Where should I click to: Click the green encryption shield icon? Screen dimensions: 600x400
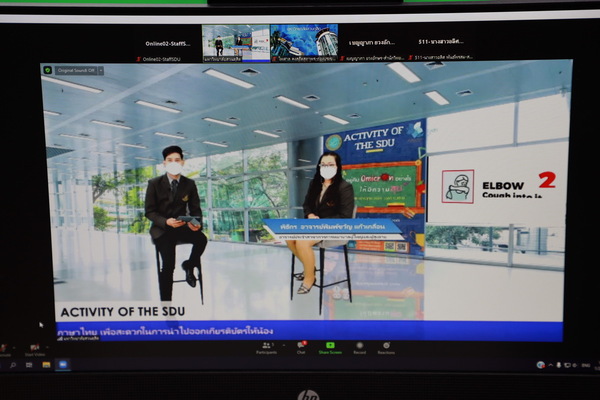(47, 70)
